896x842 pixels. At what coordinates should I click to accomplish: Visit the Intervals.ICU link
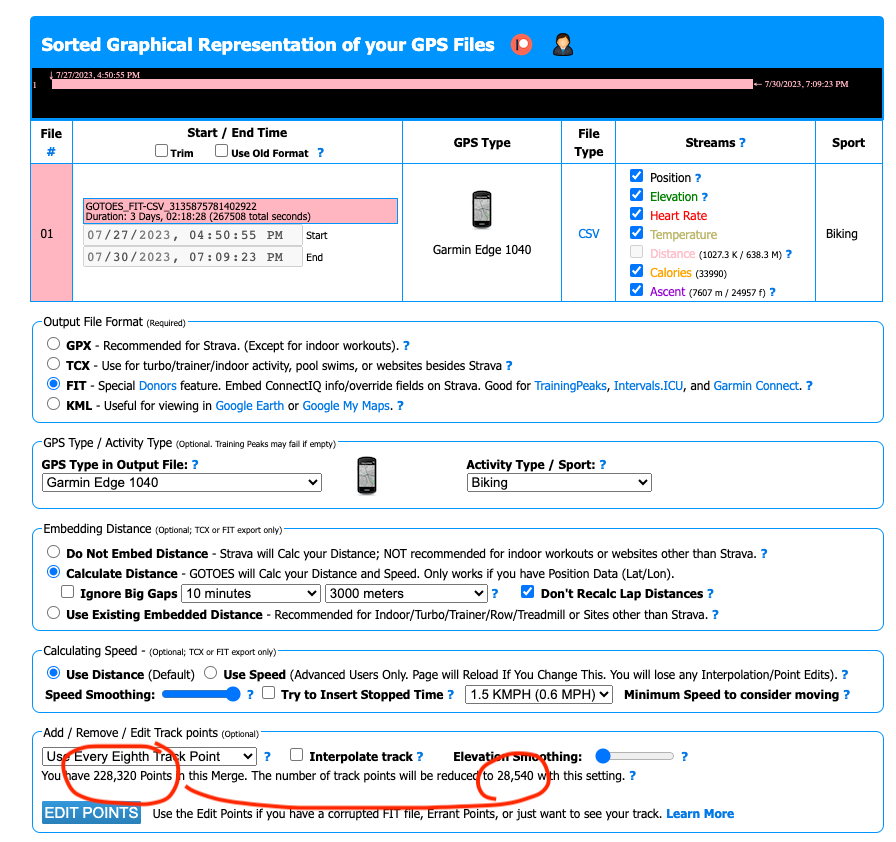coord(648,386)
